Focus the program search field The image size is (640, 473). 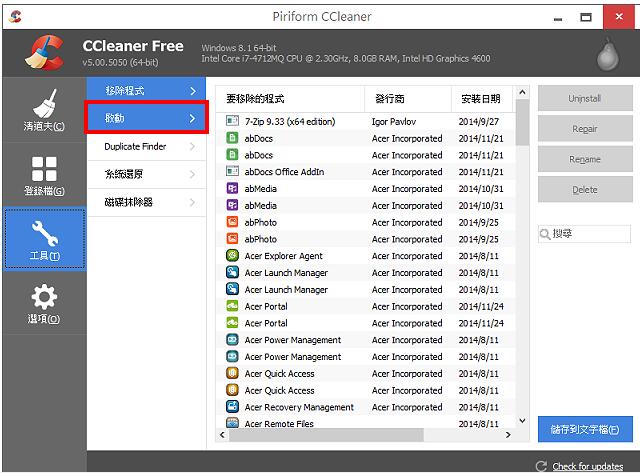click(584, 234)
